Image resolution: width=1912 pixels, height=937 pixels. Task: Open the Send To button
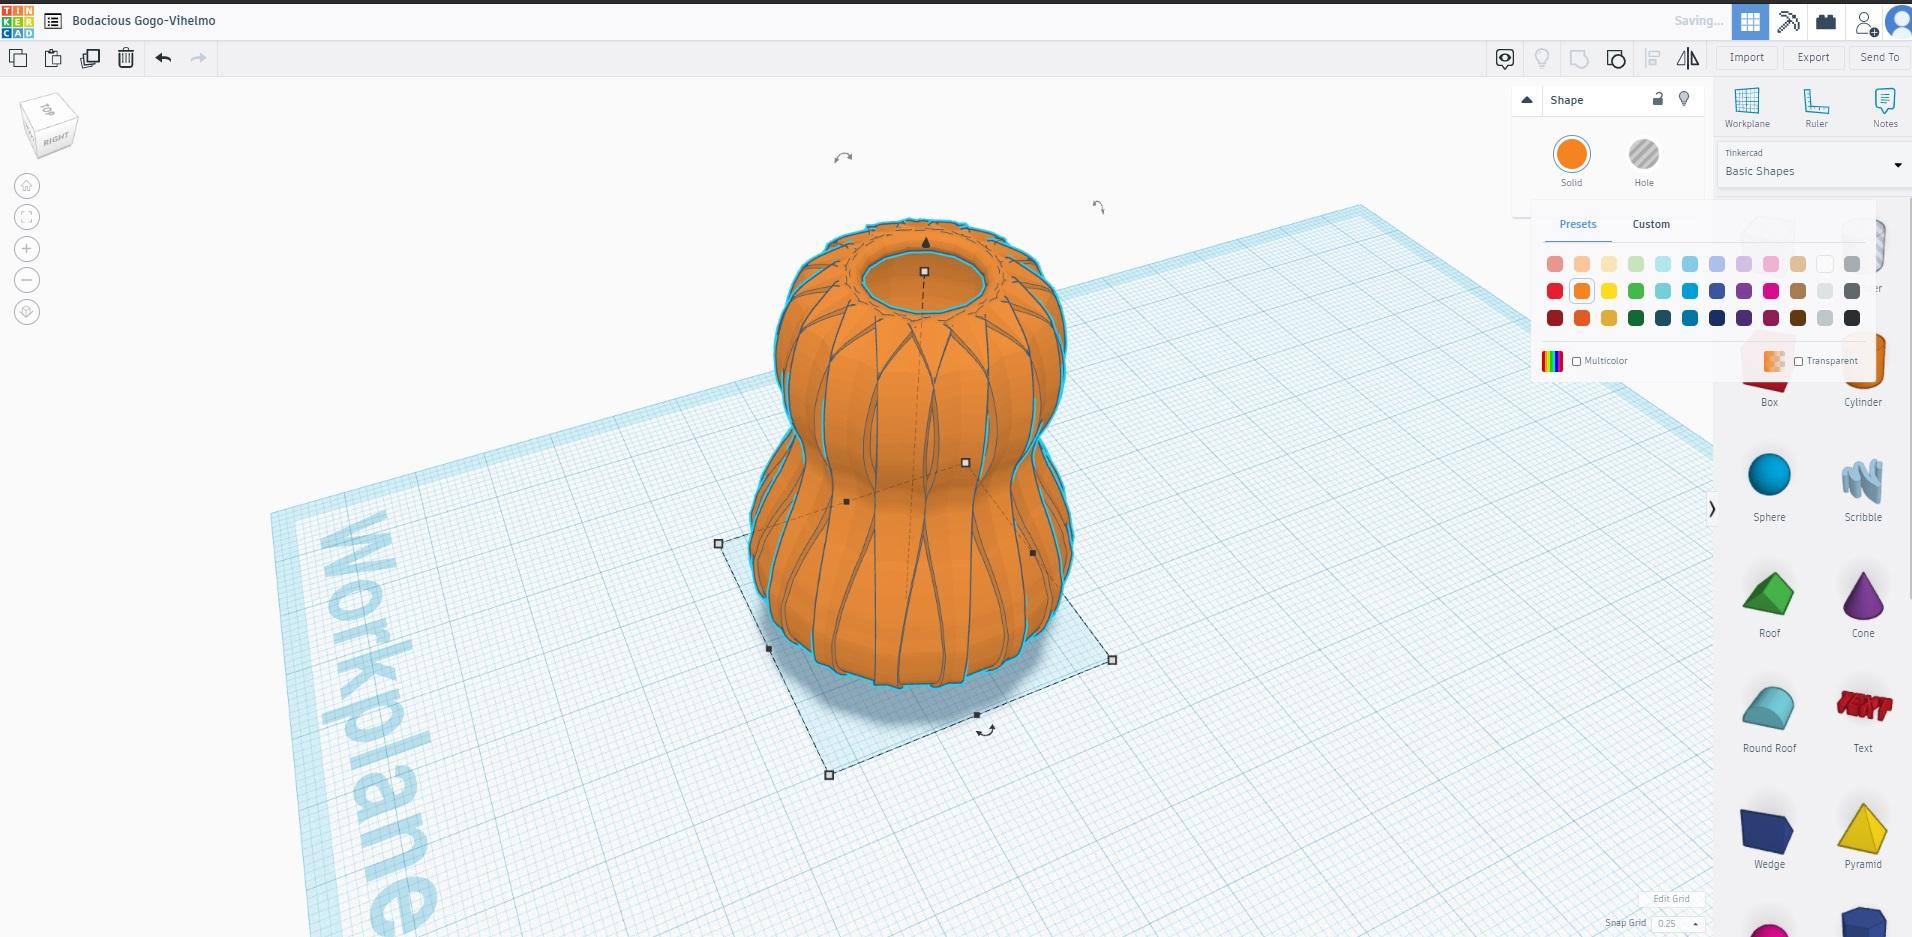coord(1880,58)
